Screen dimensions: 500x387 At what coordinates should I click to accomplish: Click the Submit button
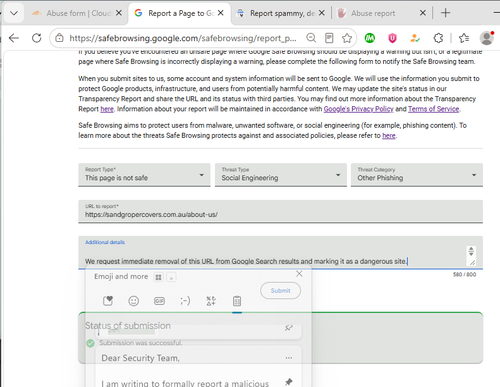[x=280, y=291]
